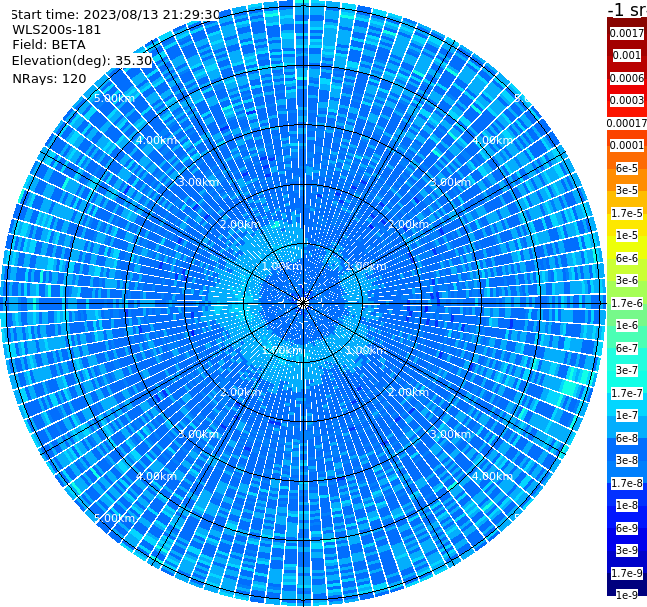Viewport: 647px width, 607px height.
Task: Click the 1e-8 color bar label
Action: point(627,505)
